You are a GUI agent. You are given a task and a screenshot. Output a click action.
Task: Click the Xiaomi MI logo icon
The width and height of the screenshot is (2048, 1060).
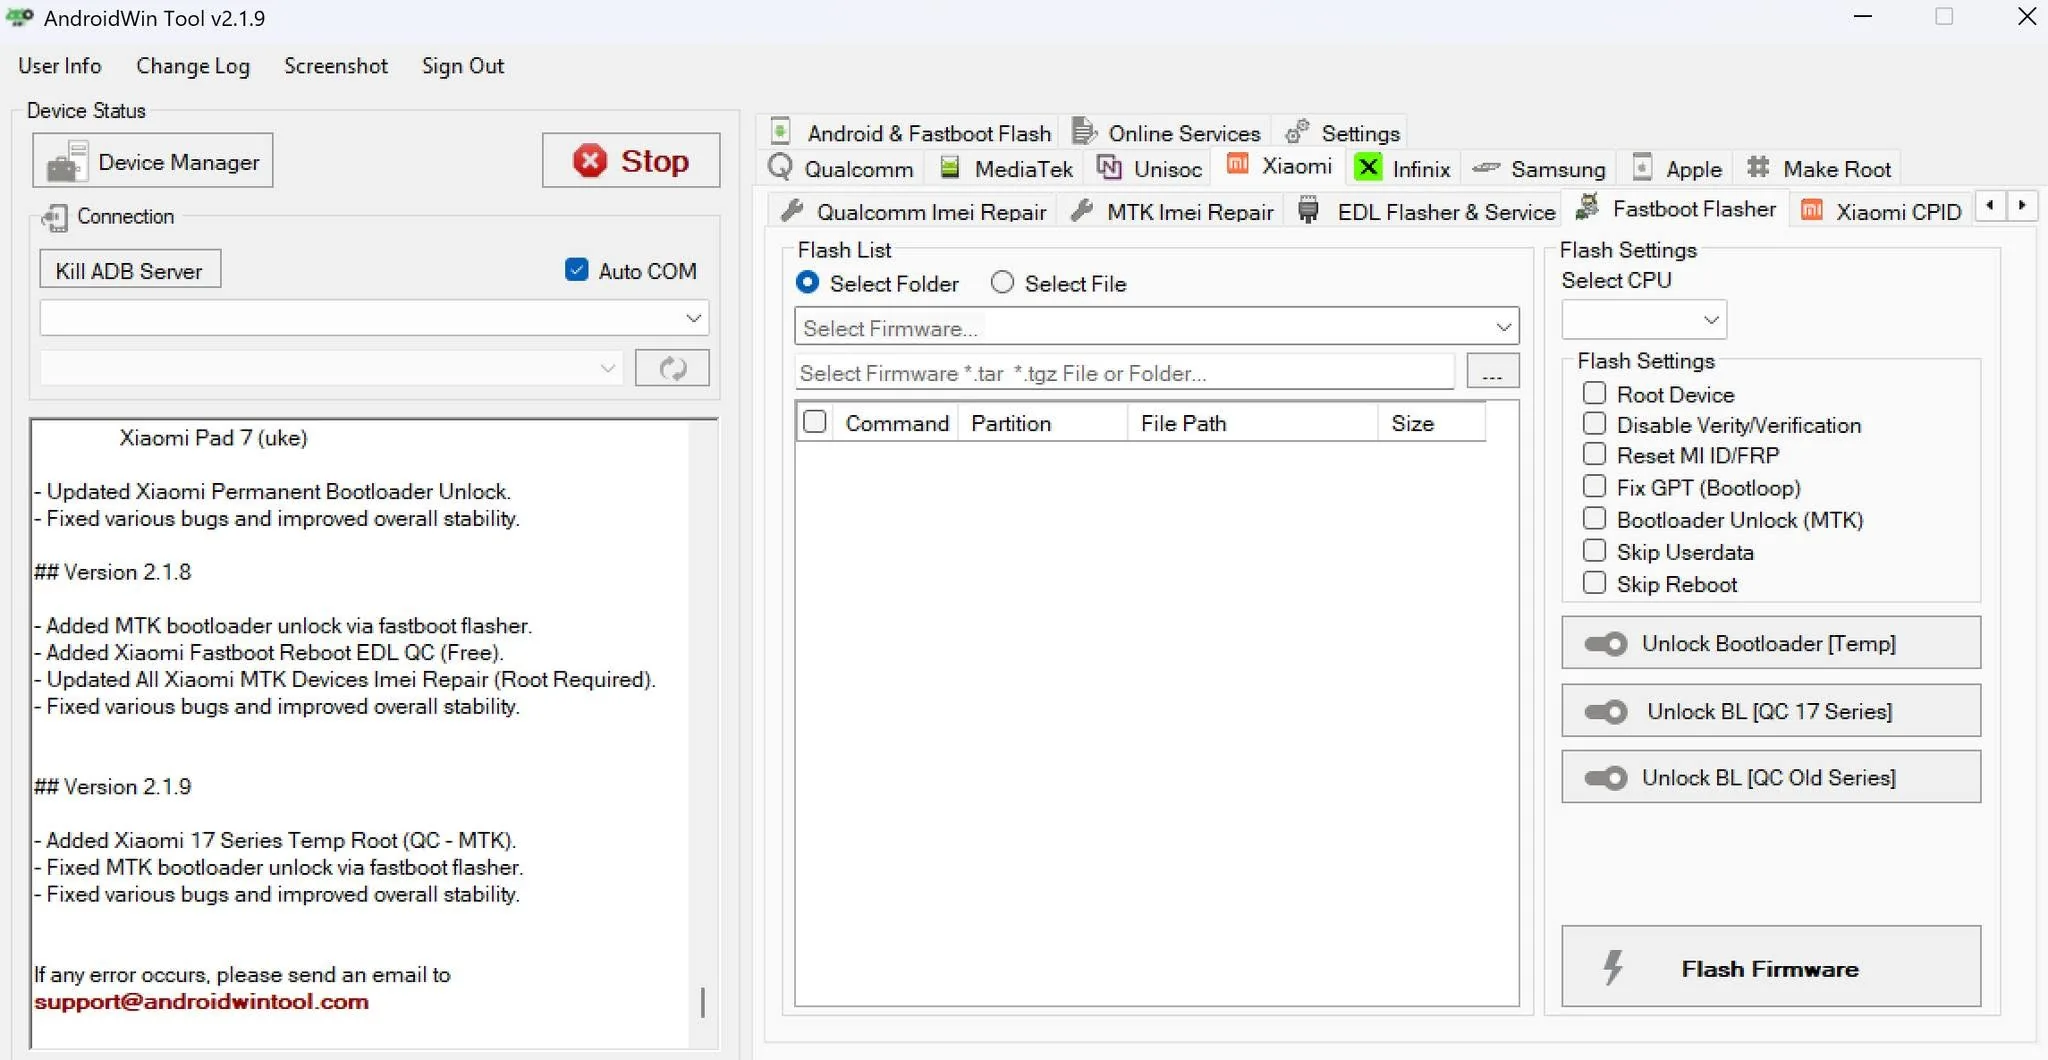click(1237, 165)
